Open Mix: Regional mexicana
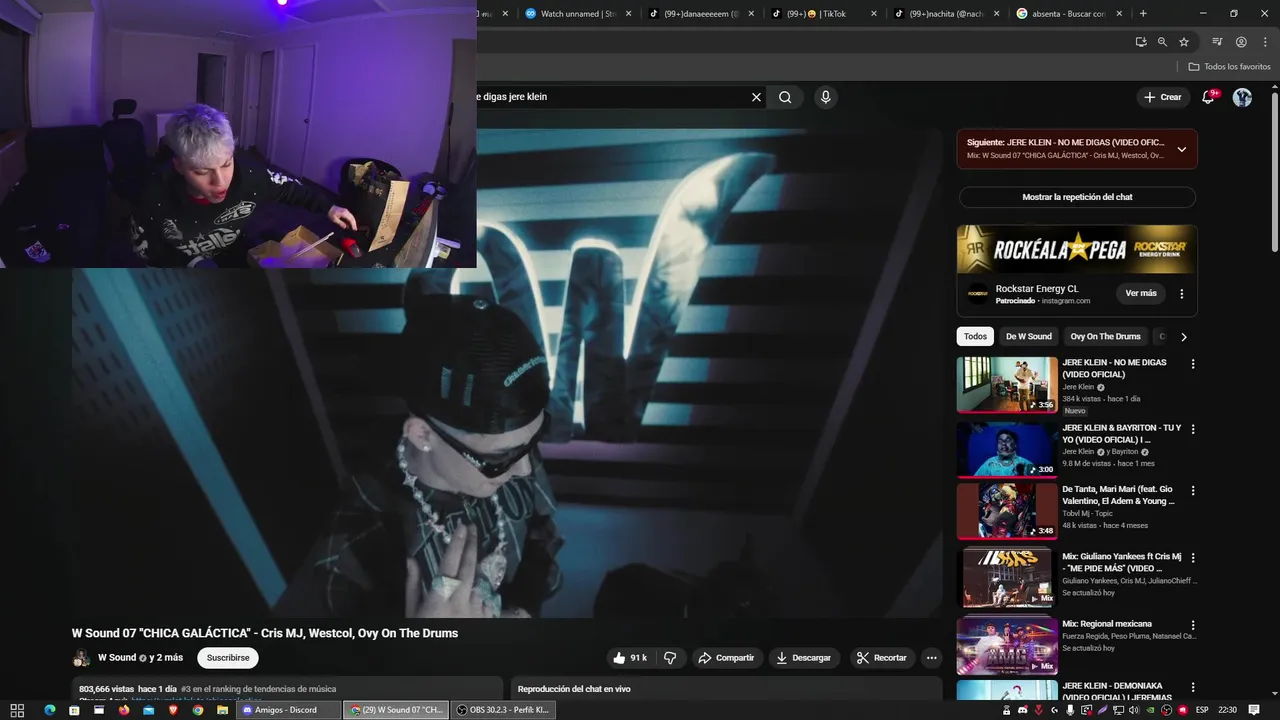 pos(1007,645)
